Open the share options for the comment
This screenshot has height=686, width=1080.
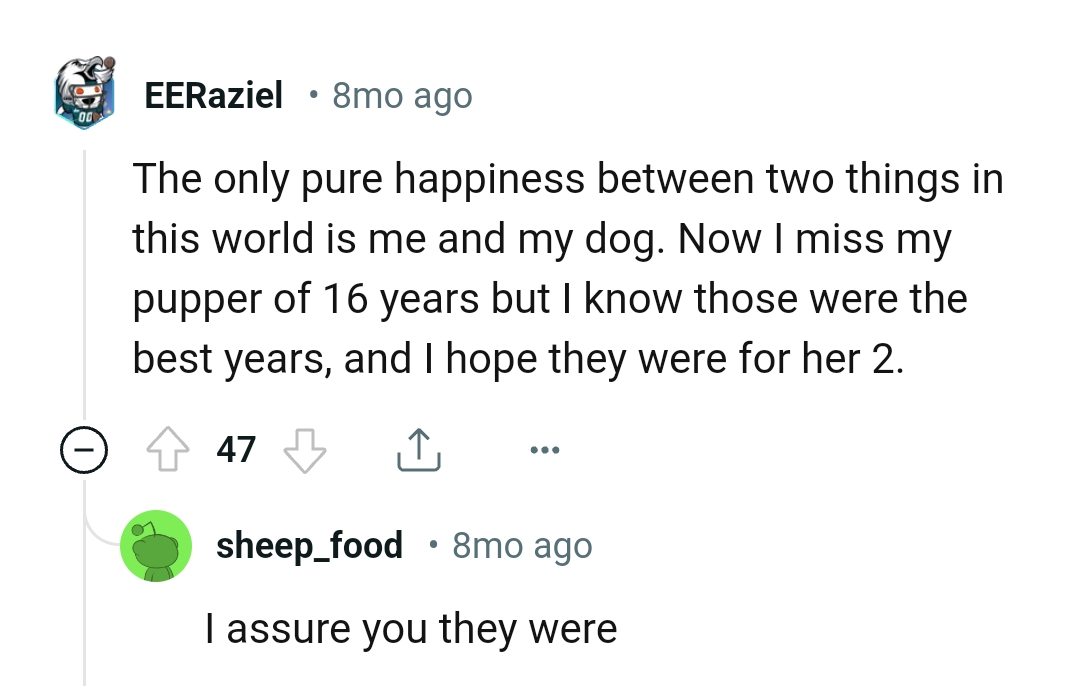pos(419,450)
